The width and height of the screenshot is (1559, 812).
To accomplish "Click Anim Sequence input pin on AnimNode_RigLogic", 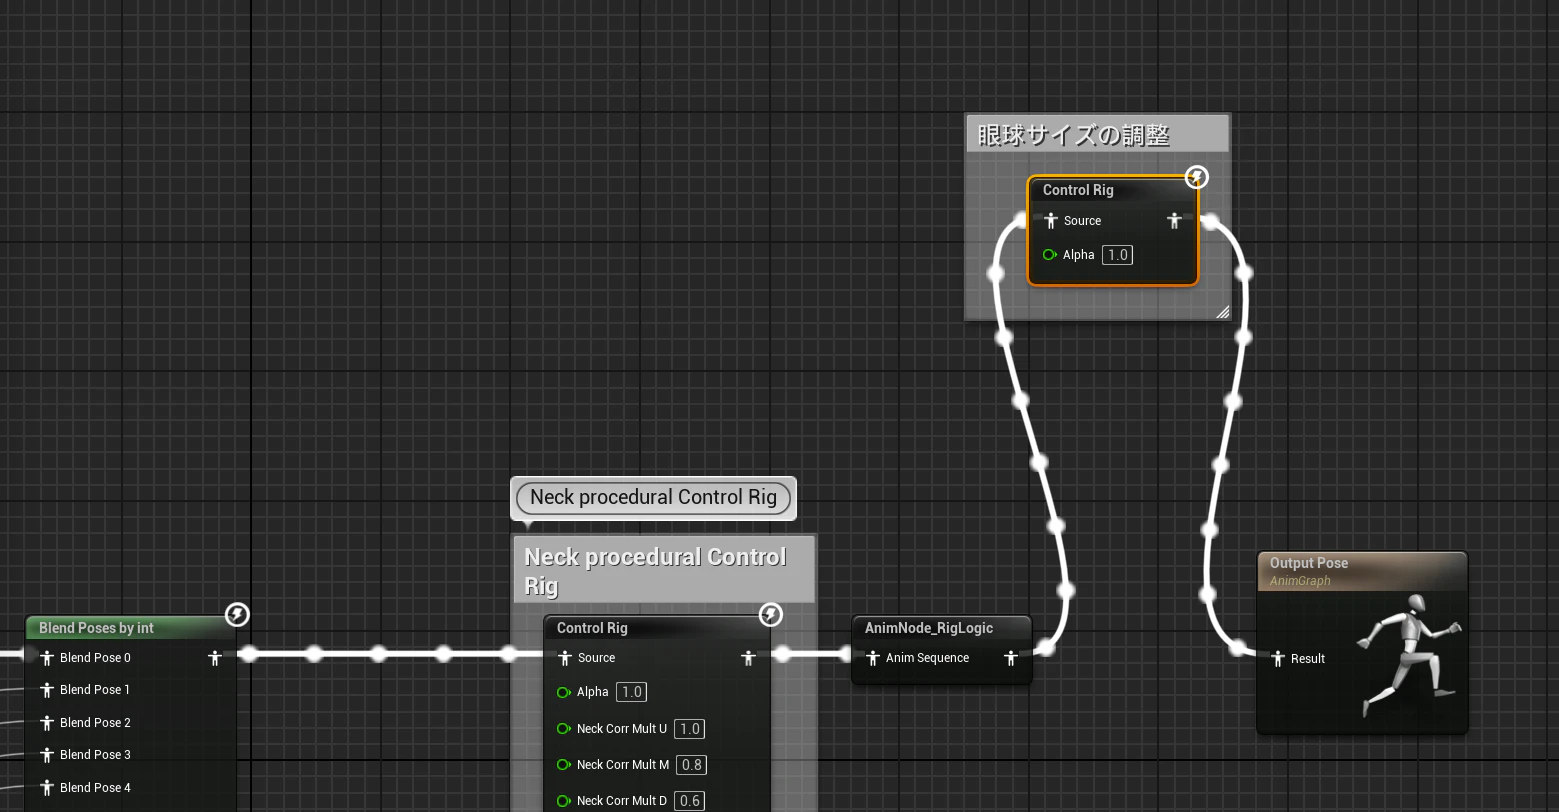I will click(x=872, y=658).
